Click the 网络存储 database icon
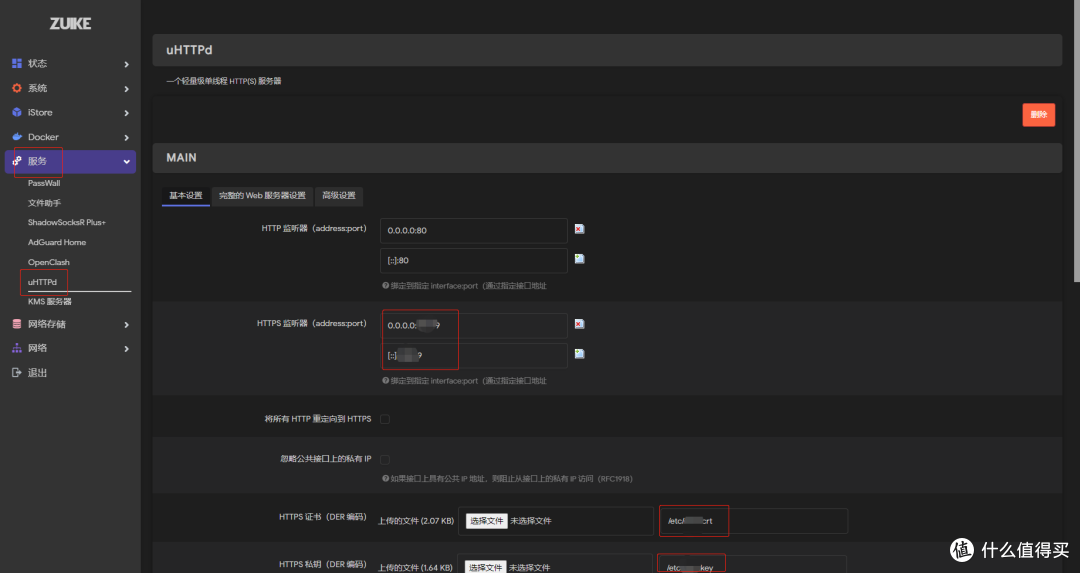 [17, 324]
